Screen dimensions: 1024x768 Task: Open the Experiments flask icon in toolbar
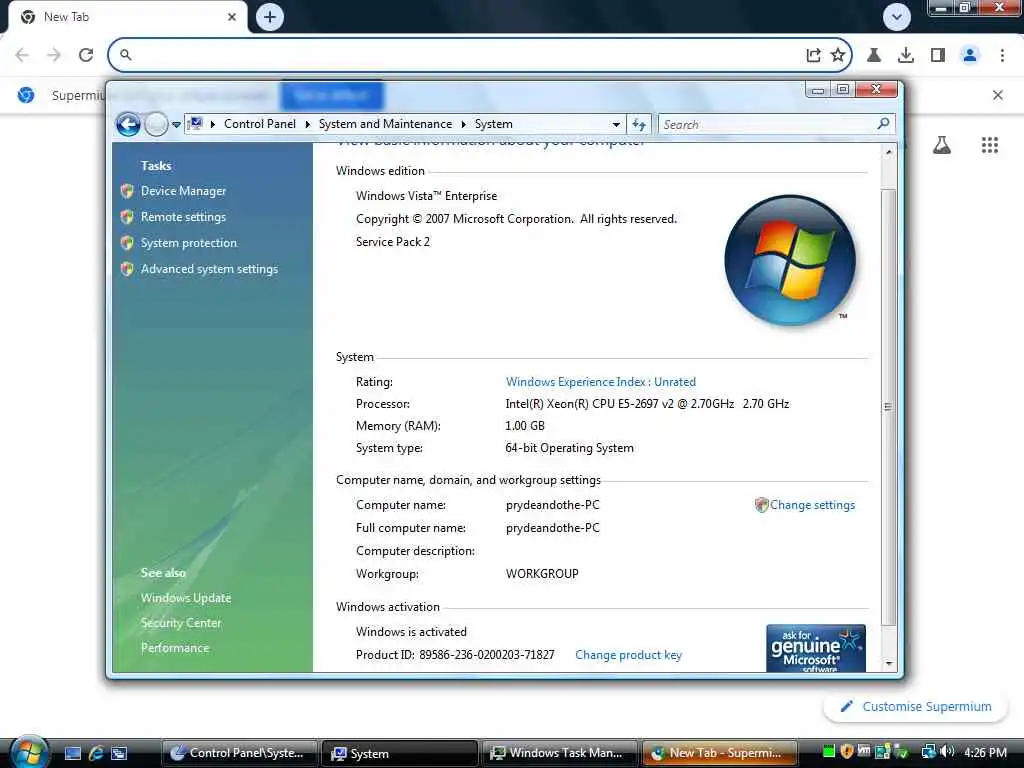874,55
